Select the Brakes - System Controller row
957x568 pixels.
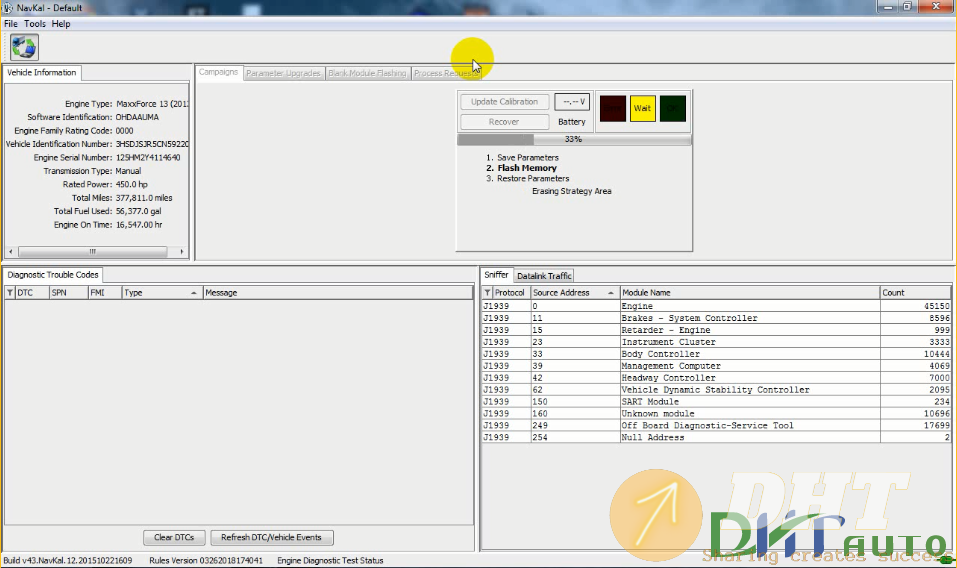(717, 318)
